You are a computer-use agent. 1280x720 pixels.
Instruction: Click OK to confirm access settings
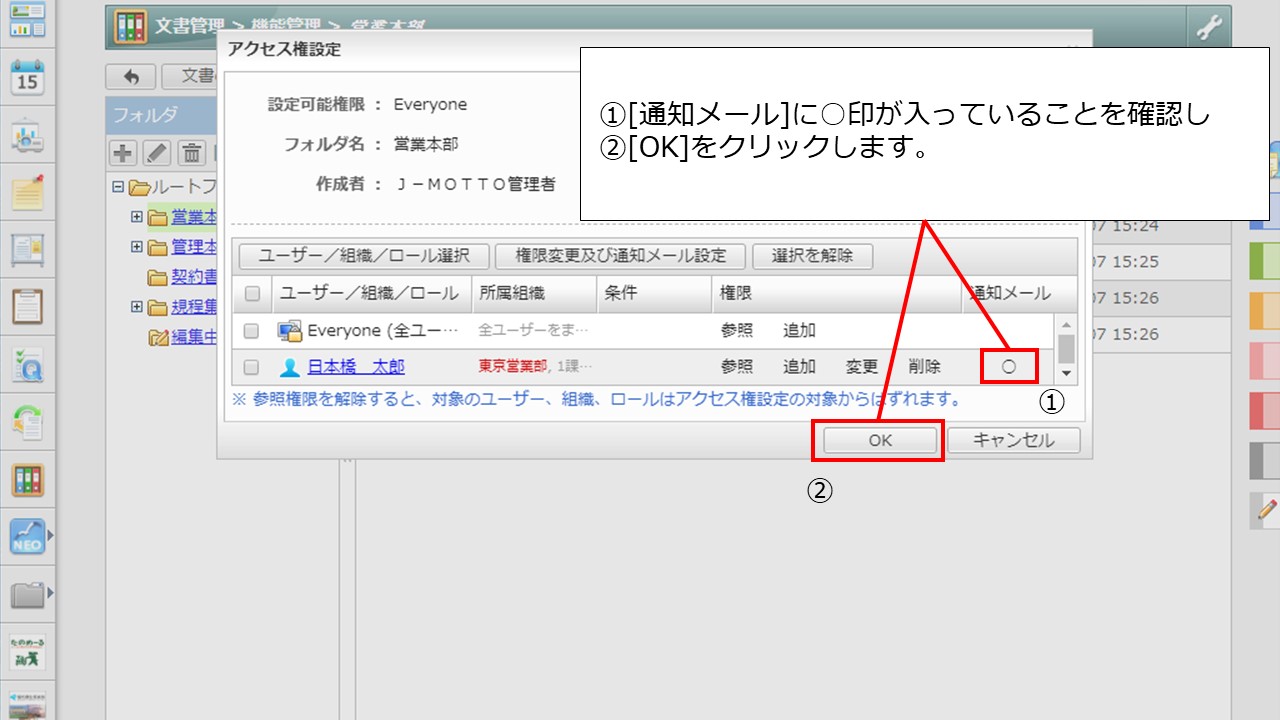(879, 440)
